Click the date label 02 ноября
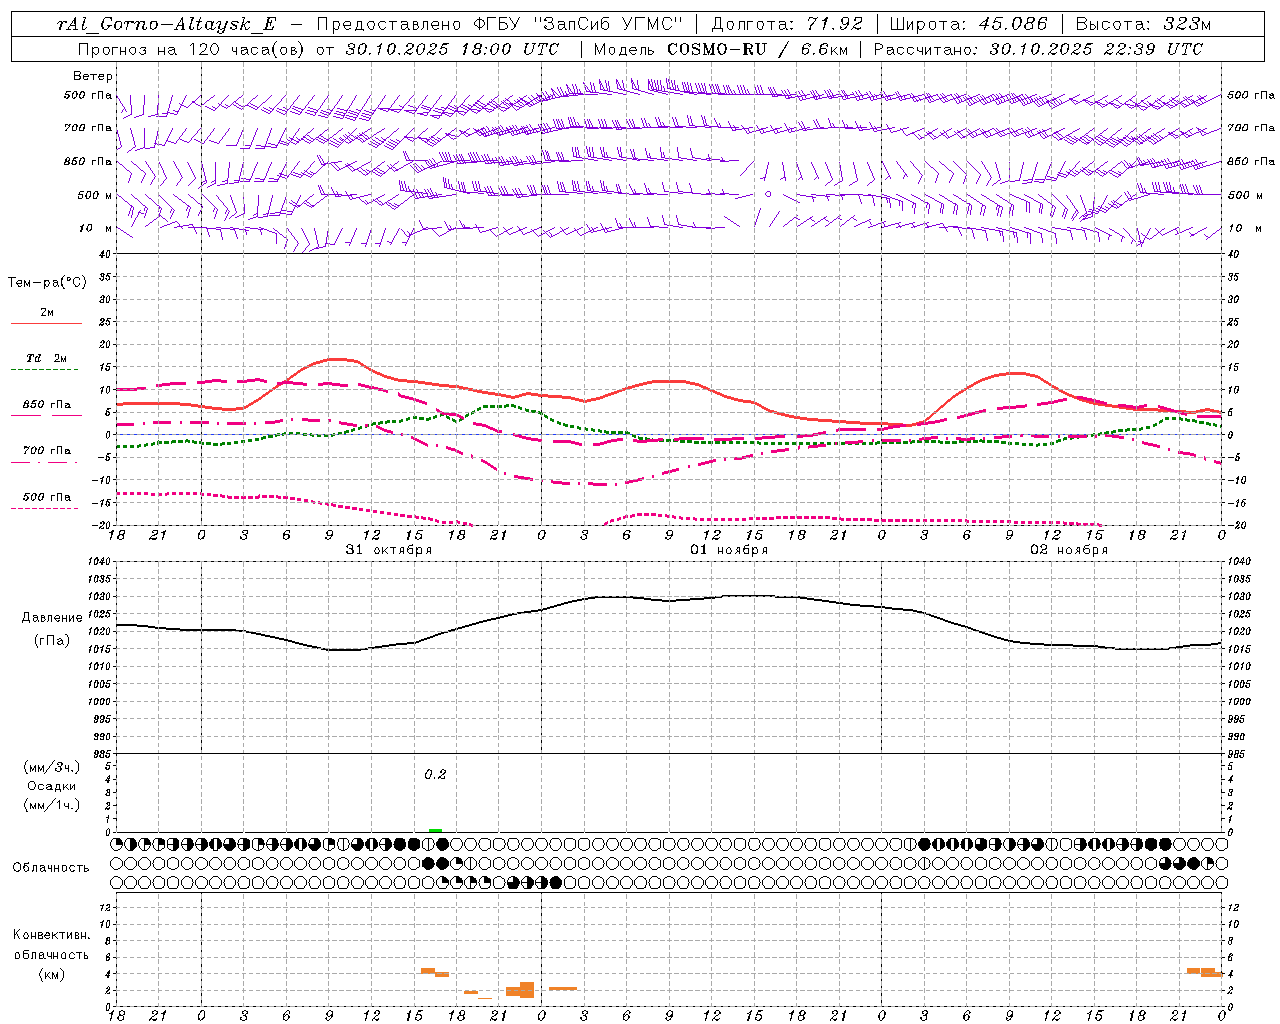The image size is (1280, 1024). [1069, 550]
